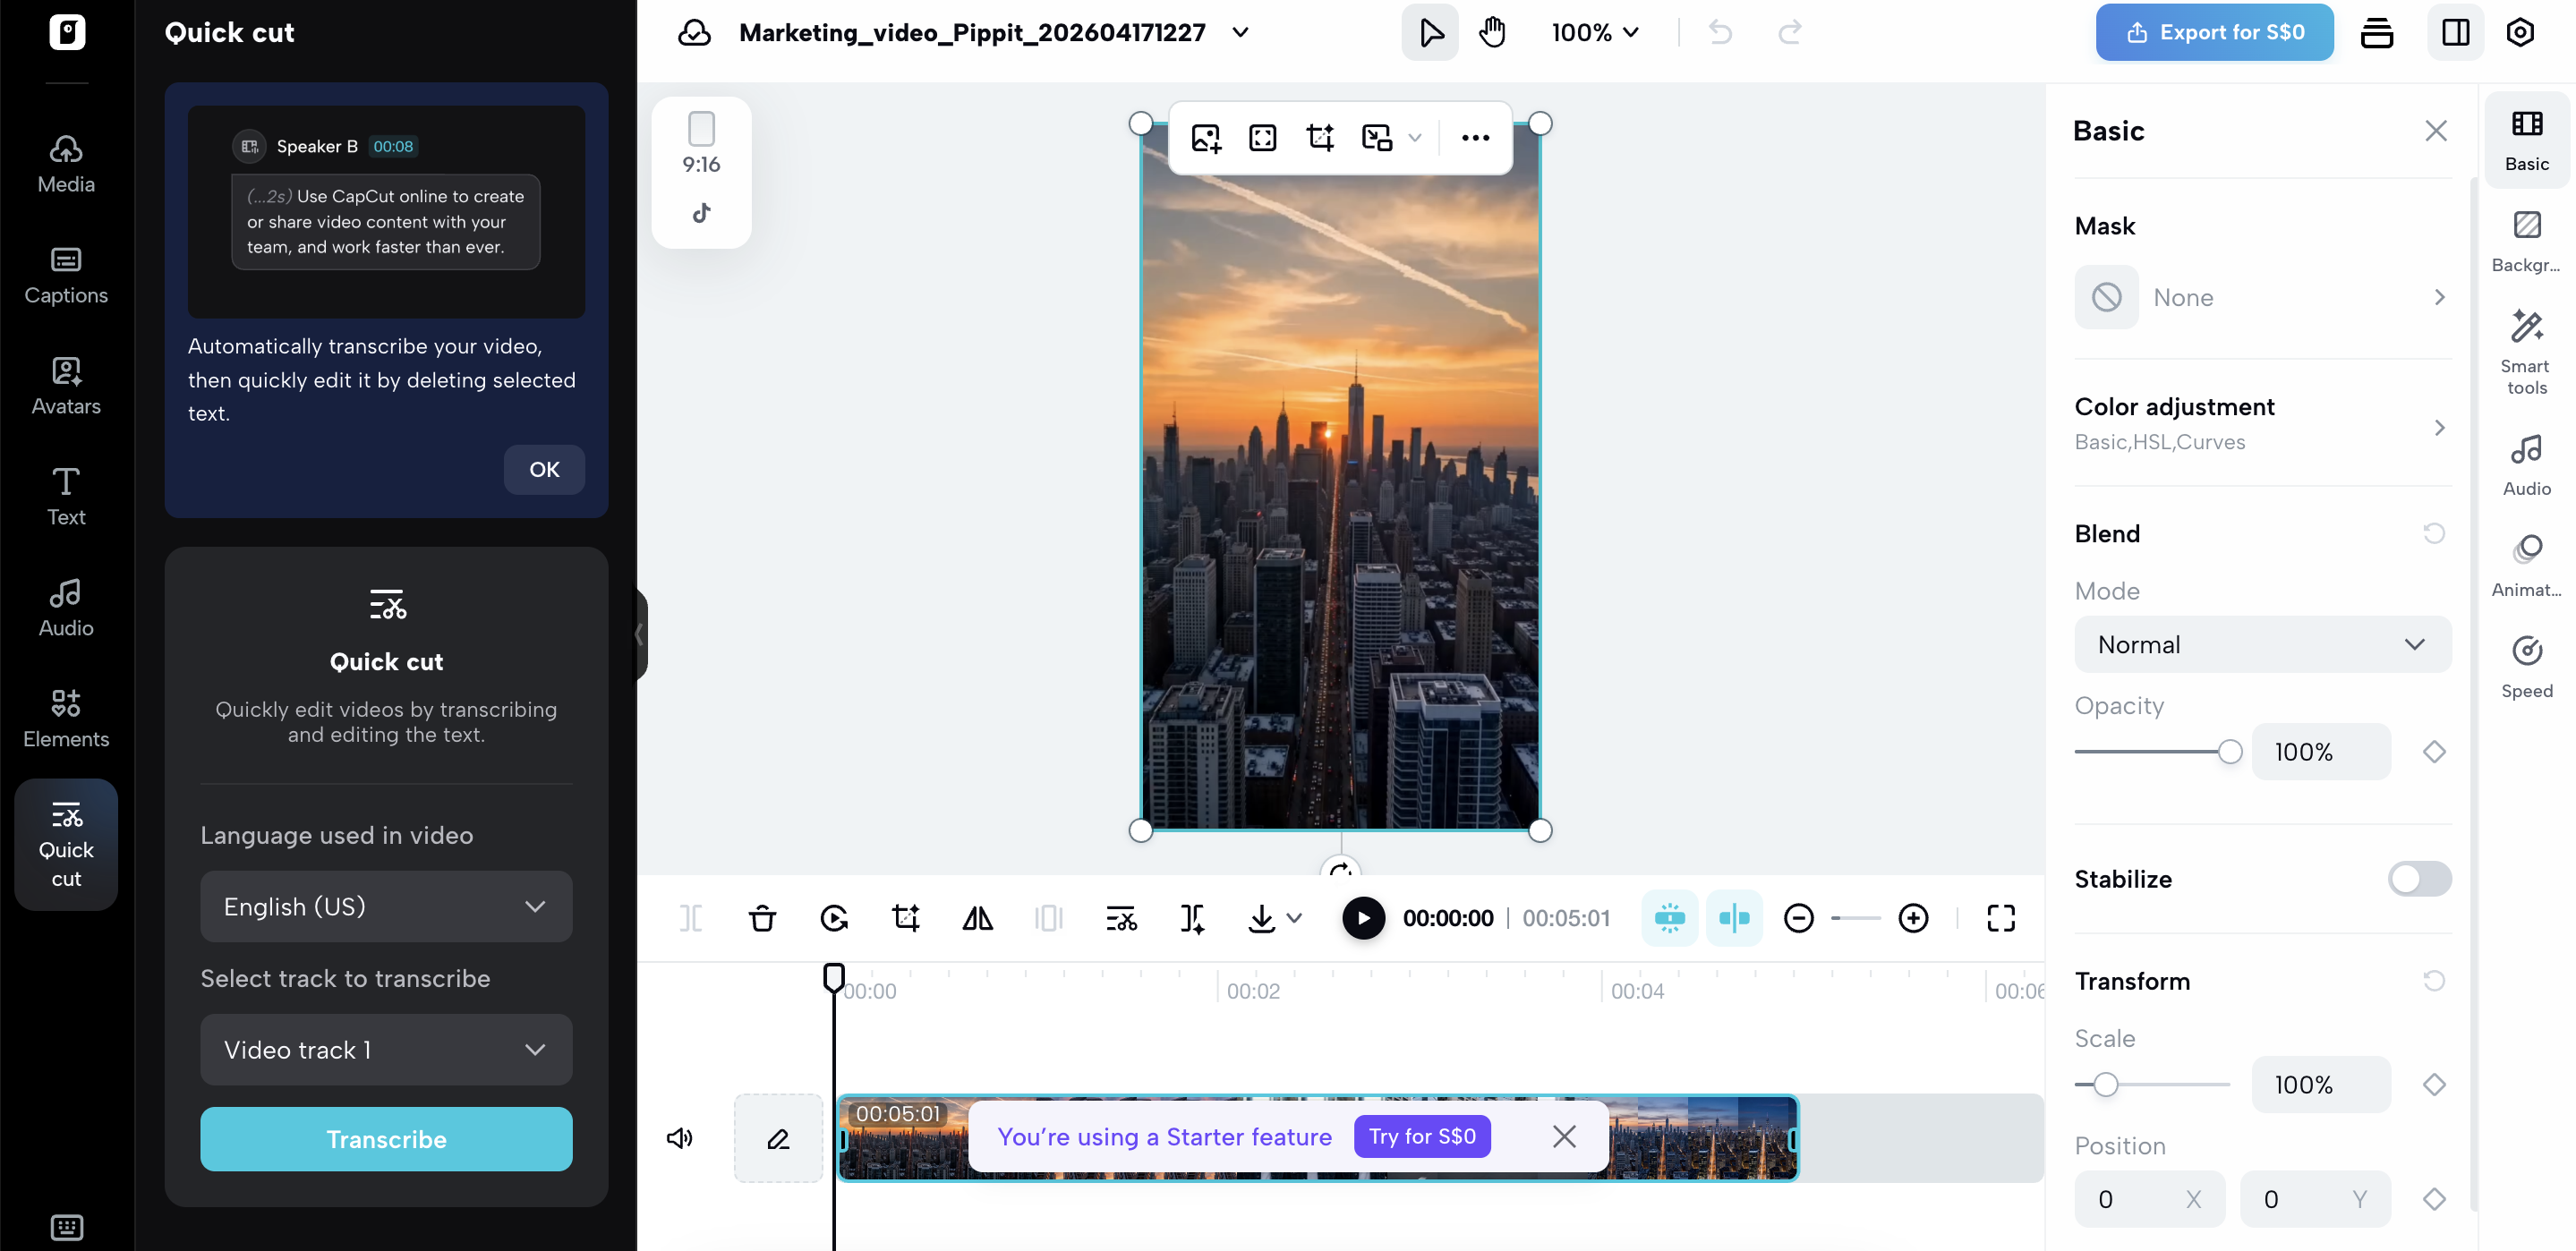
Task: Click the Transcribe button
Action: [386, 1139]
